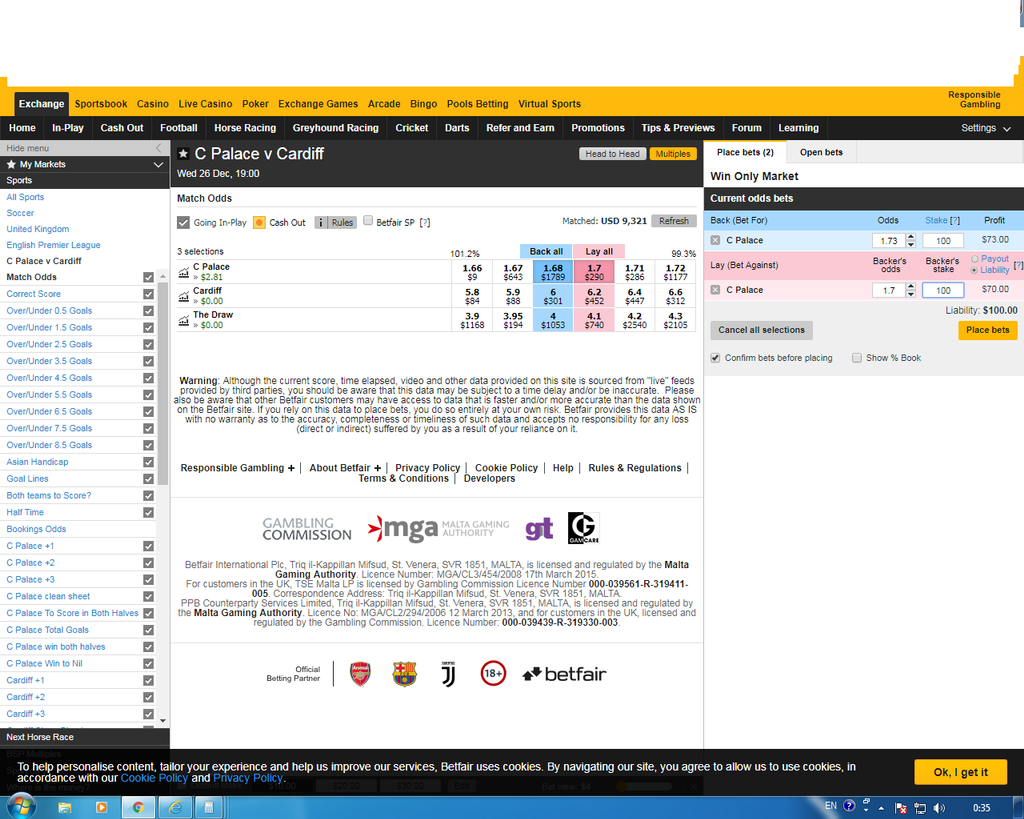Viewport: 1024px width, 819px height.
Task: Click the FC Barcelona partner crest
Action: coord(404,674)
